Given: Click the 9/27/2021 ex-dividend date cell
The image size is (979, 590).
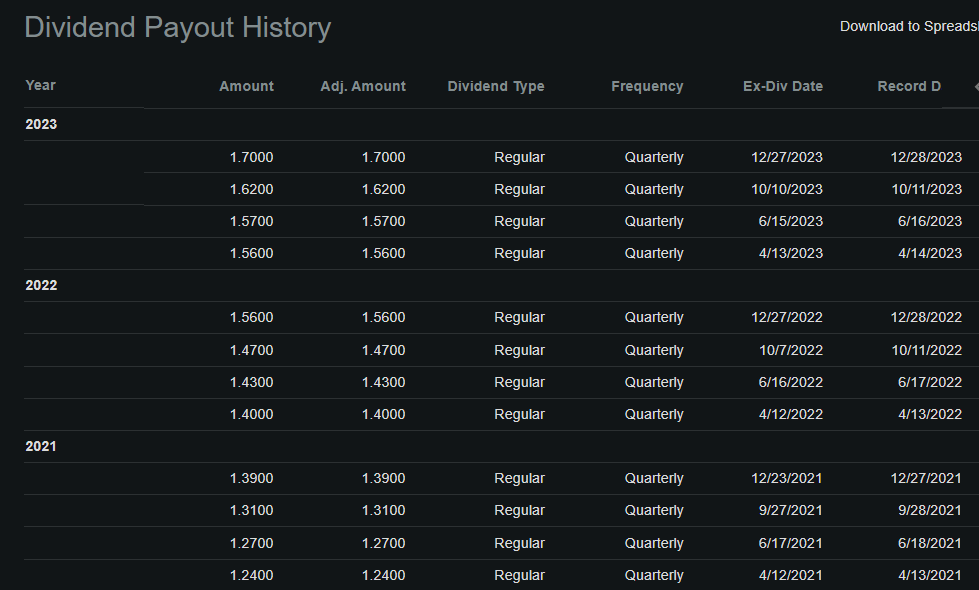Looking at the screenshot, I should pos(790,510).
